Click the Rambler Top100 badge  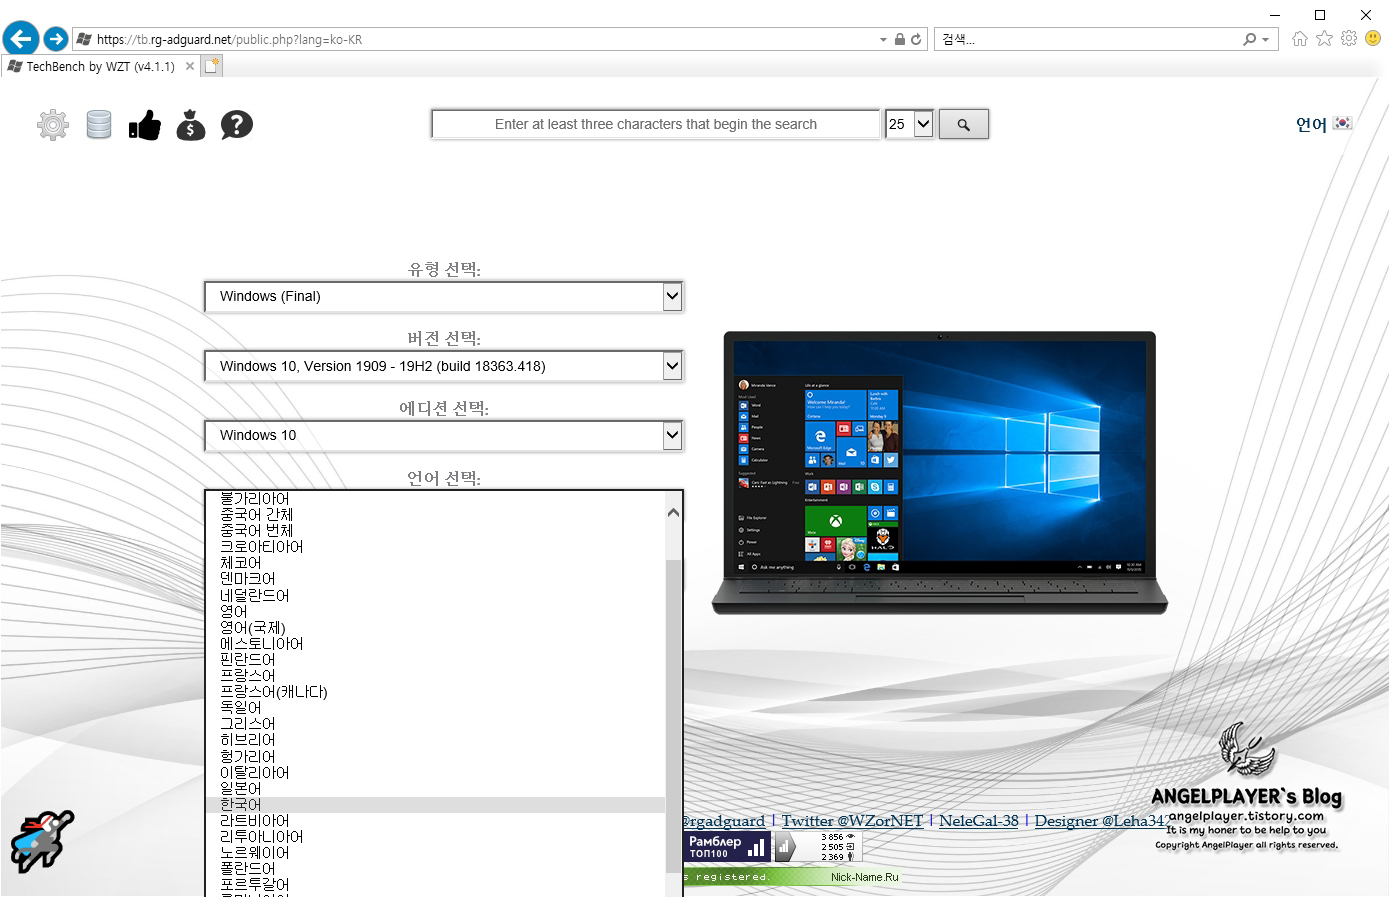pos(727,847)
